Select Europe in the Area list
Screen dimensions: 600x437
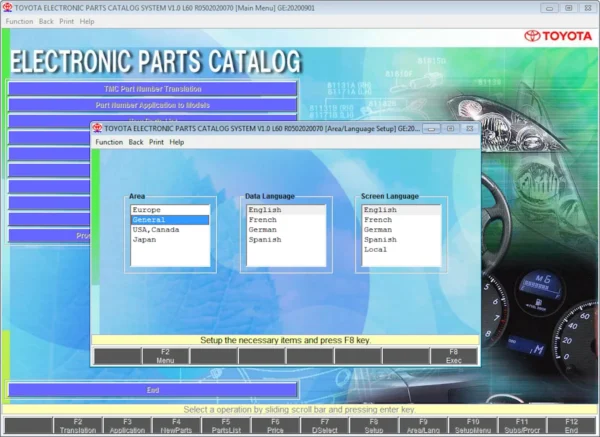[x=146, y=210]
